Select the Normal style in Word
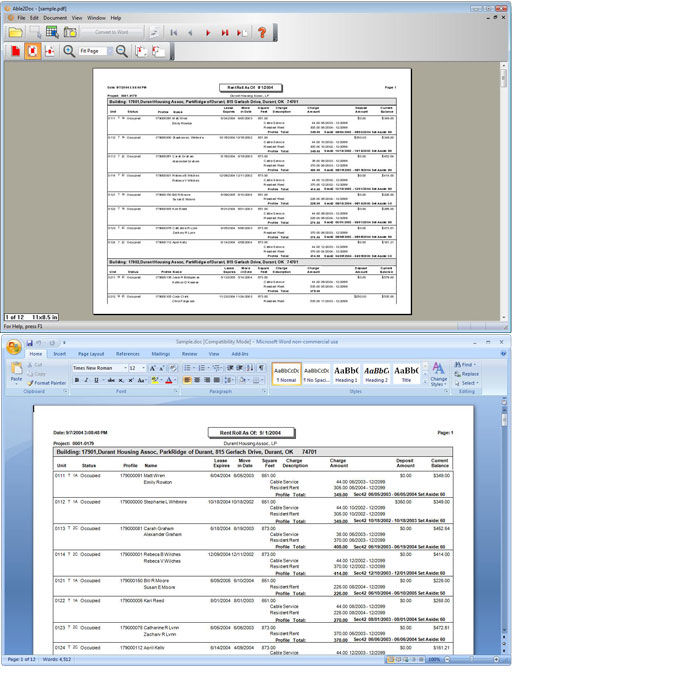 click(x=286, y=374)
